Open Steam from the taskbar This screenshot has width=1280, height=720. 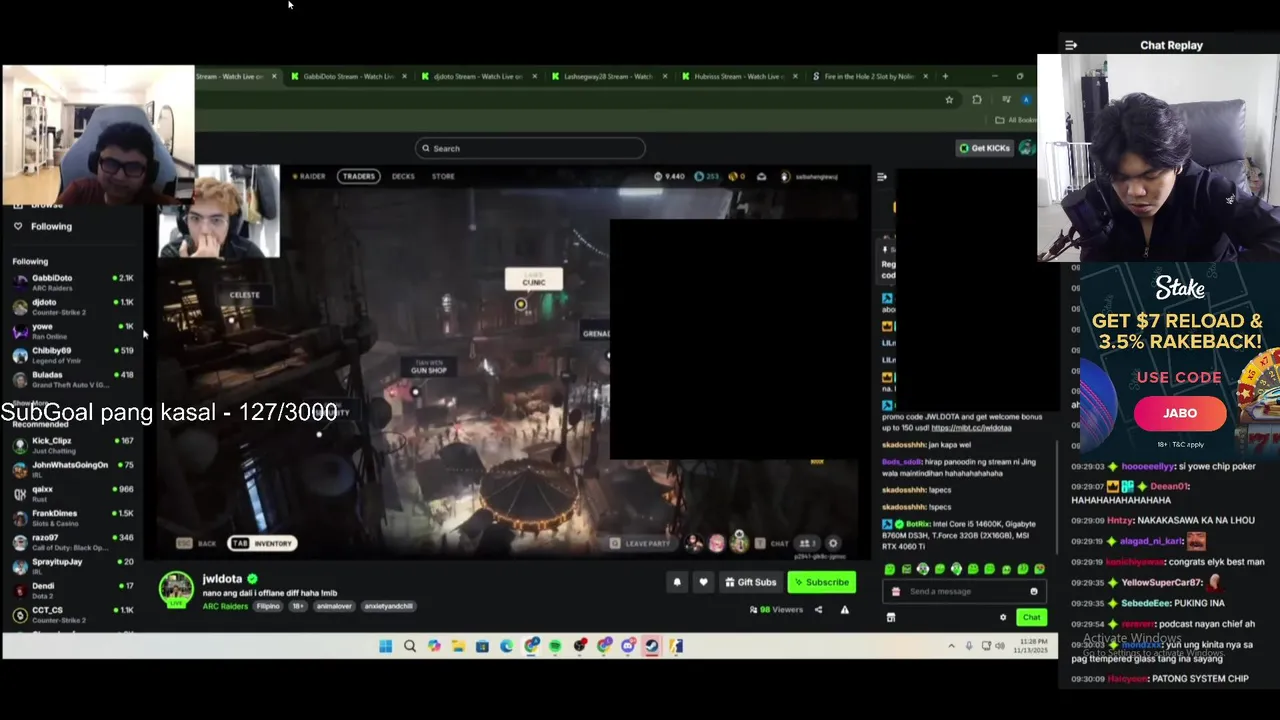click(652, 646)
